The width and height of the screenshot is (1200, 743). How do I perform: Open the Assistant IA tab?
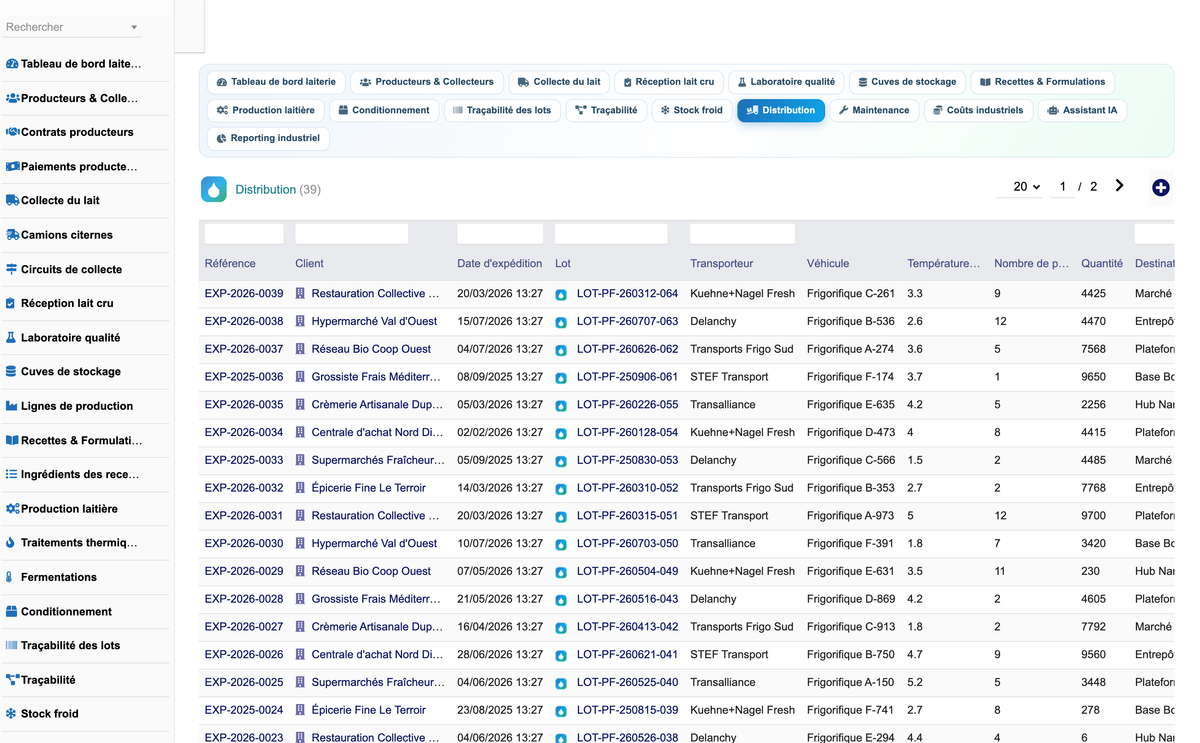click(x=1082, y=110)
